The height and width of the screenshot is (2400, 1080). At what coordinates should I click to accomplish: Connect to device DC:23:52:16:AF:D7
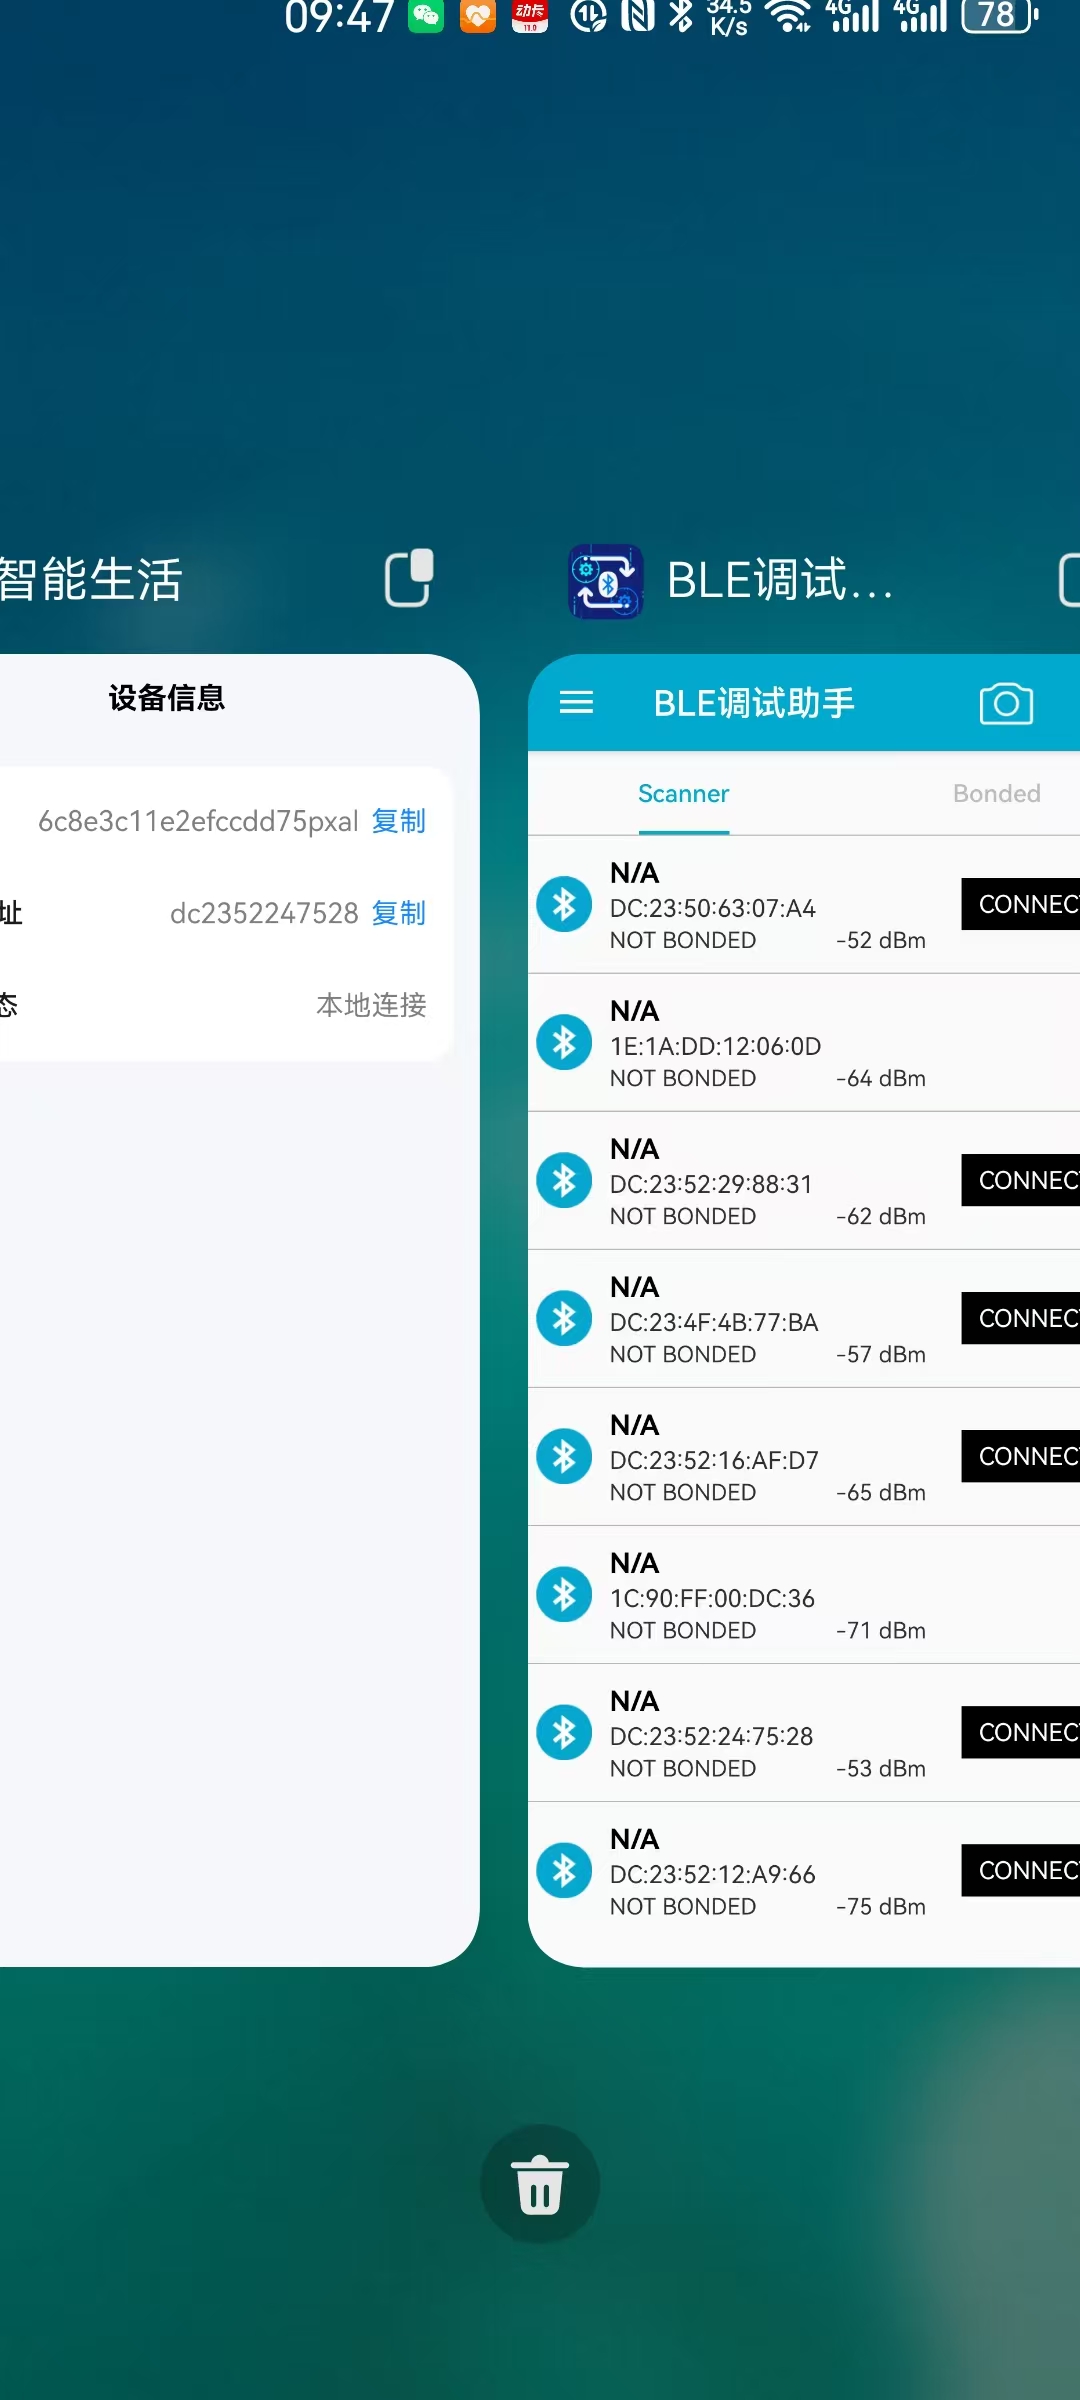(1021, 1456)
